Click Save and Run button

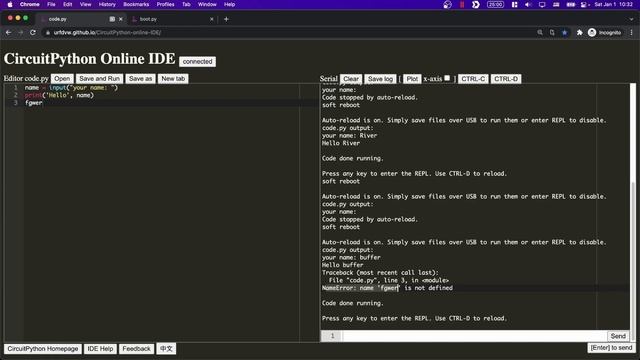(x=100, y=78)
